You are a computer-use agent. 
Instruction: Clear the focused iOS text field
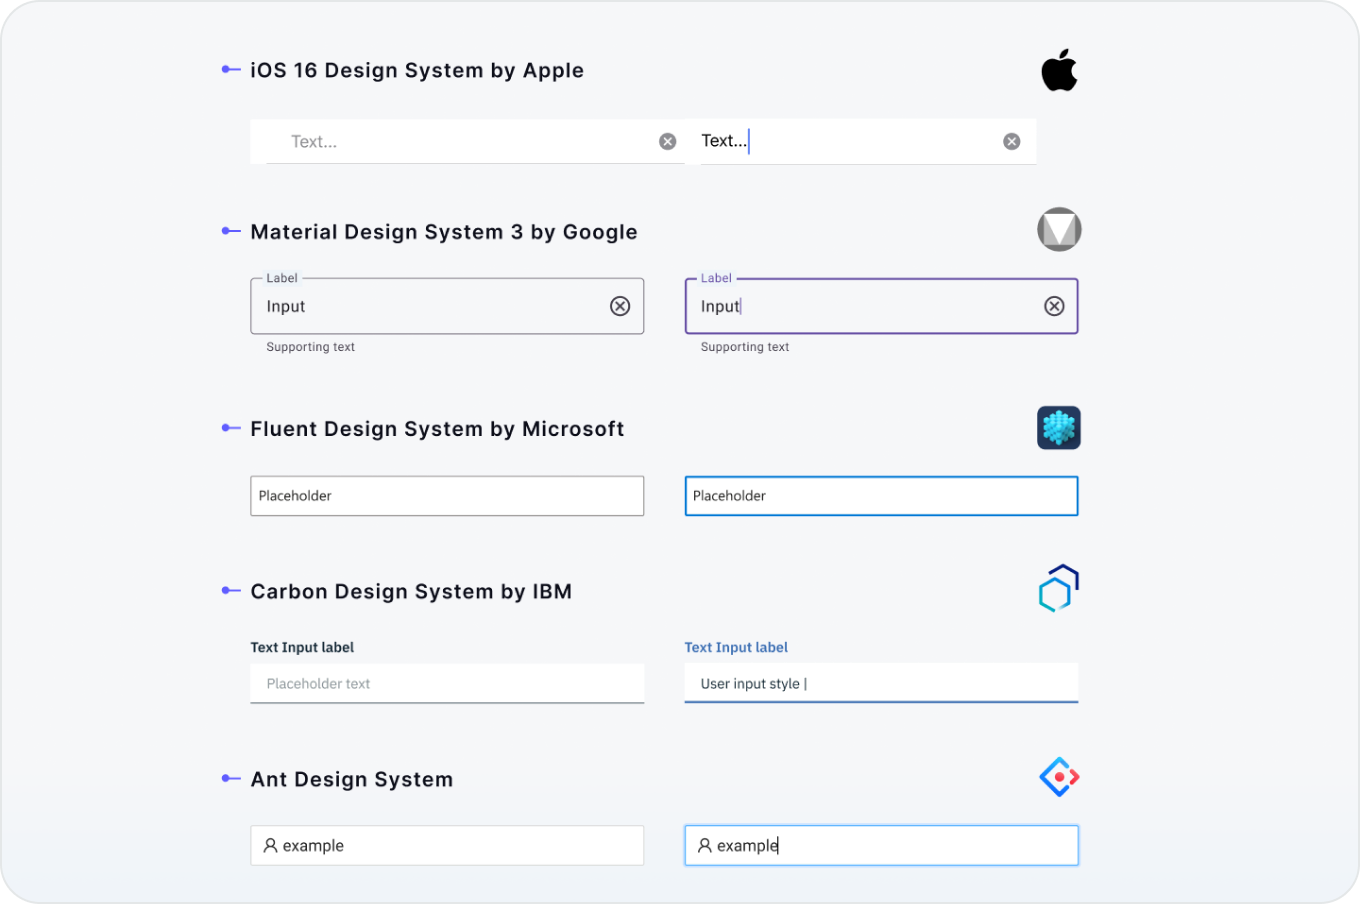[1012, 142]
